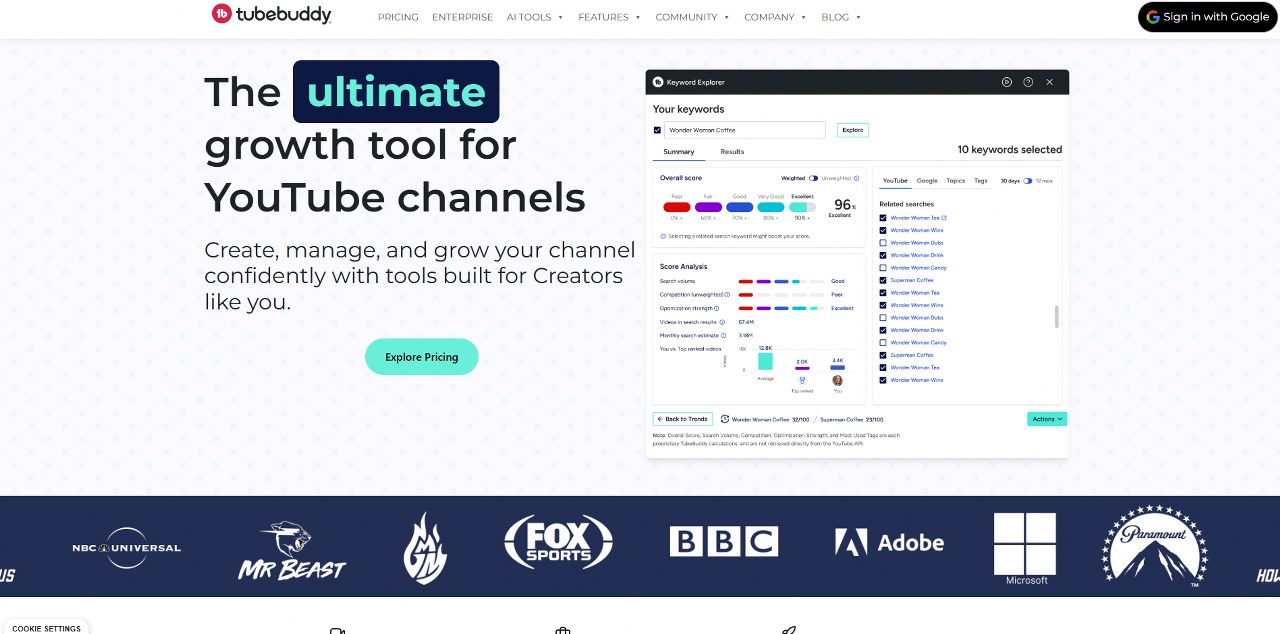Click the TubeBuddy logo in the header
This screenshot has width=1280, height=634.
click(271, 14)
